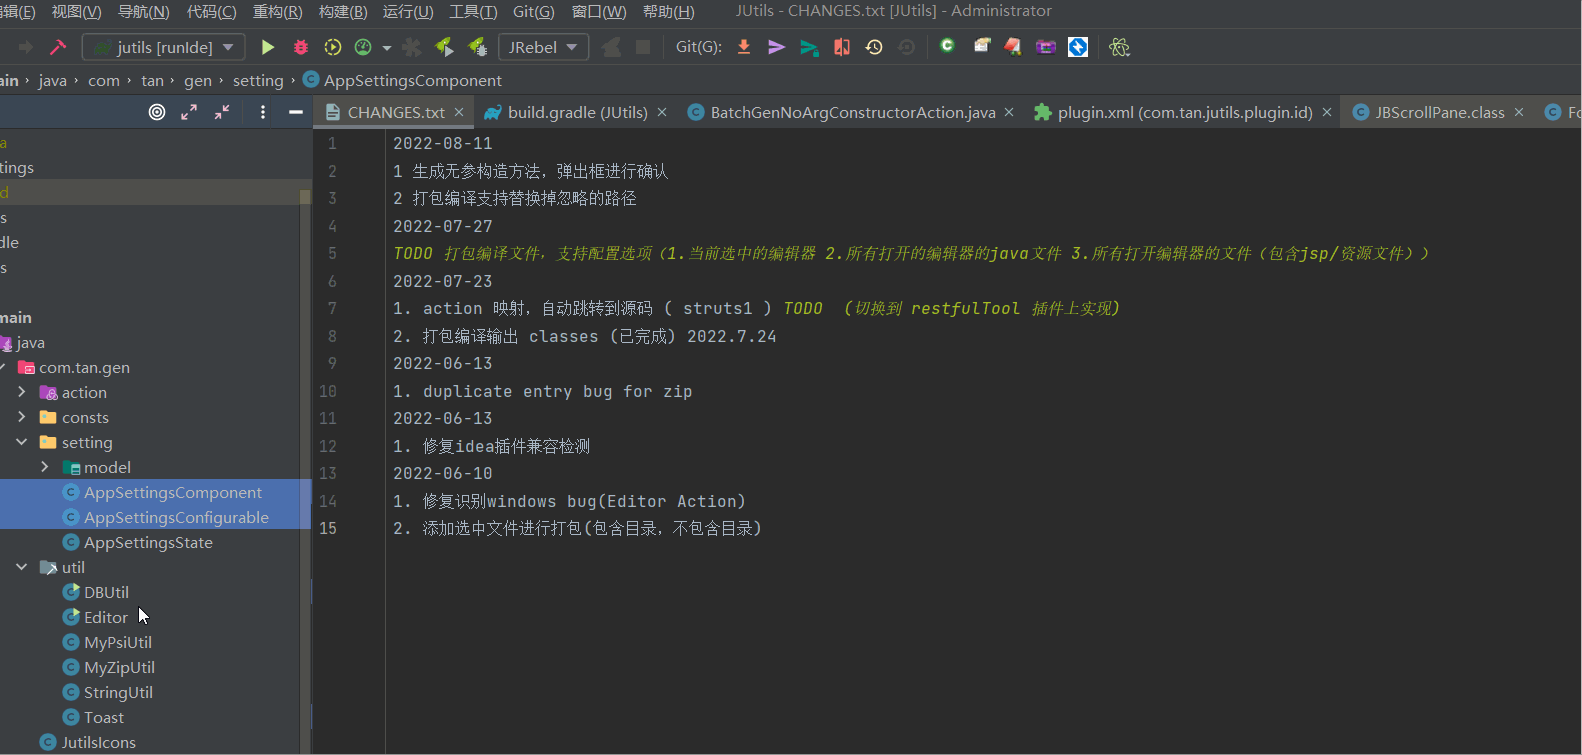Open the Refactor (重构) menu
The height and width of the screenshot is (755, 1582).
tap(278, 11)
